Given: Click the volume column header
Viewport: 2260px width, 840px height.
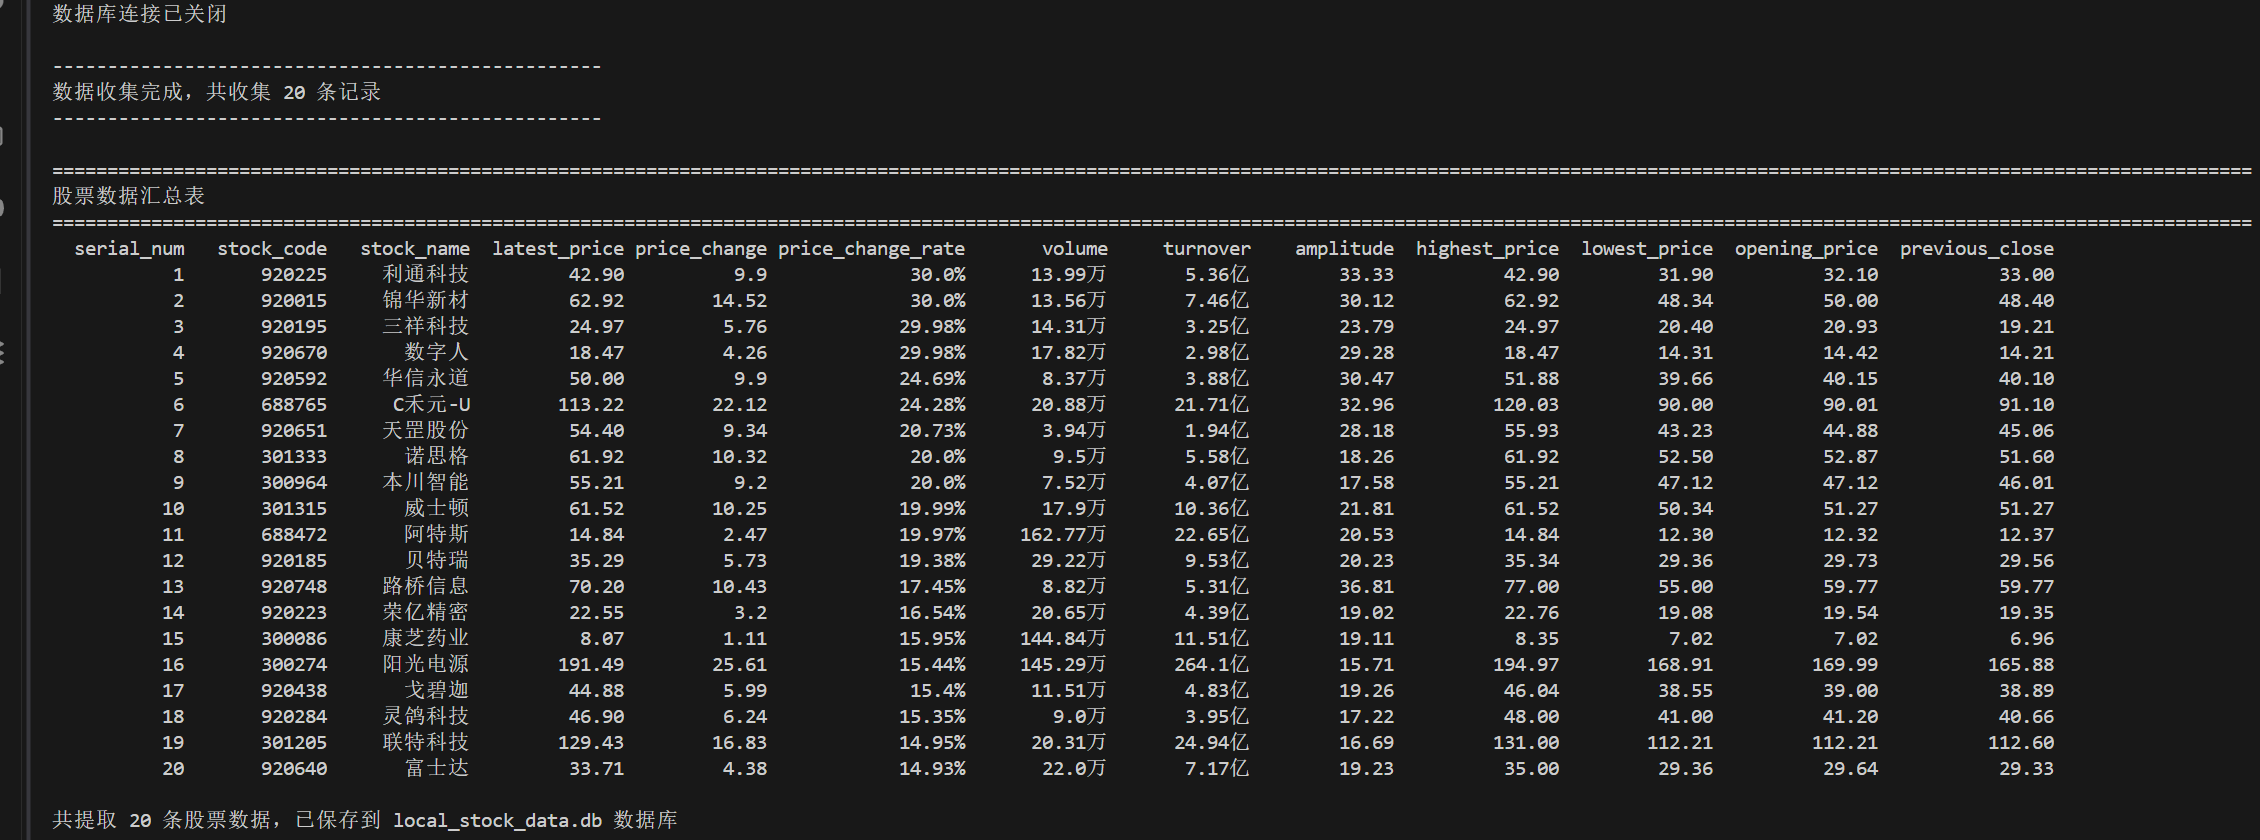Looking at the screenshot, I should pyautogui.click(x=1075, y=249).
